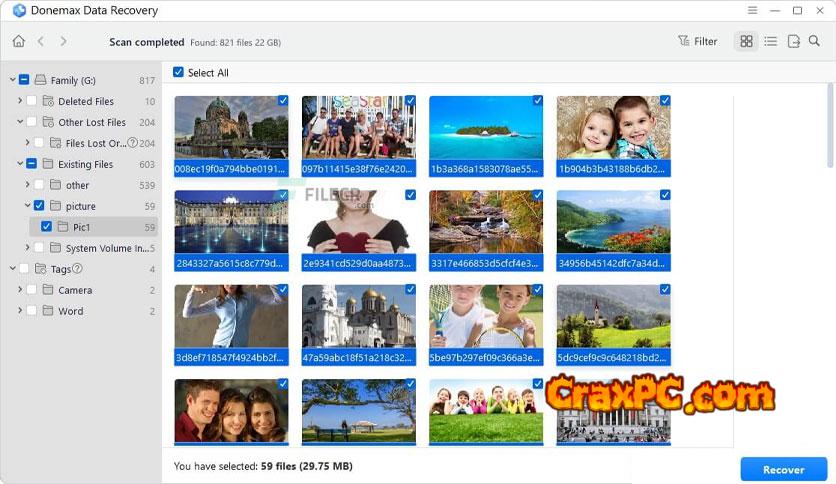This screenshot has height=484, width=836.
Task: Toggle the Existing Files checkbox
Action: [x=31, y=164]
